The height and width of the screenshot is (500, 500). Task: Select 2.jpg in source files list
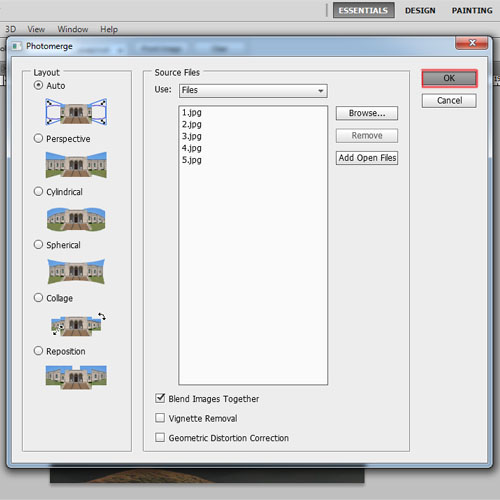[x=192, y=125]
